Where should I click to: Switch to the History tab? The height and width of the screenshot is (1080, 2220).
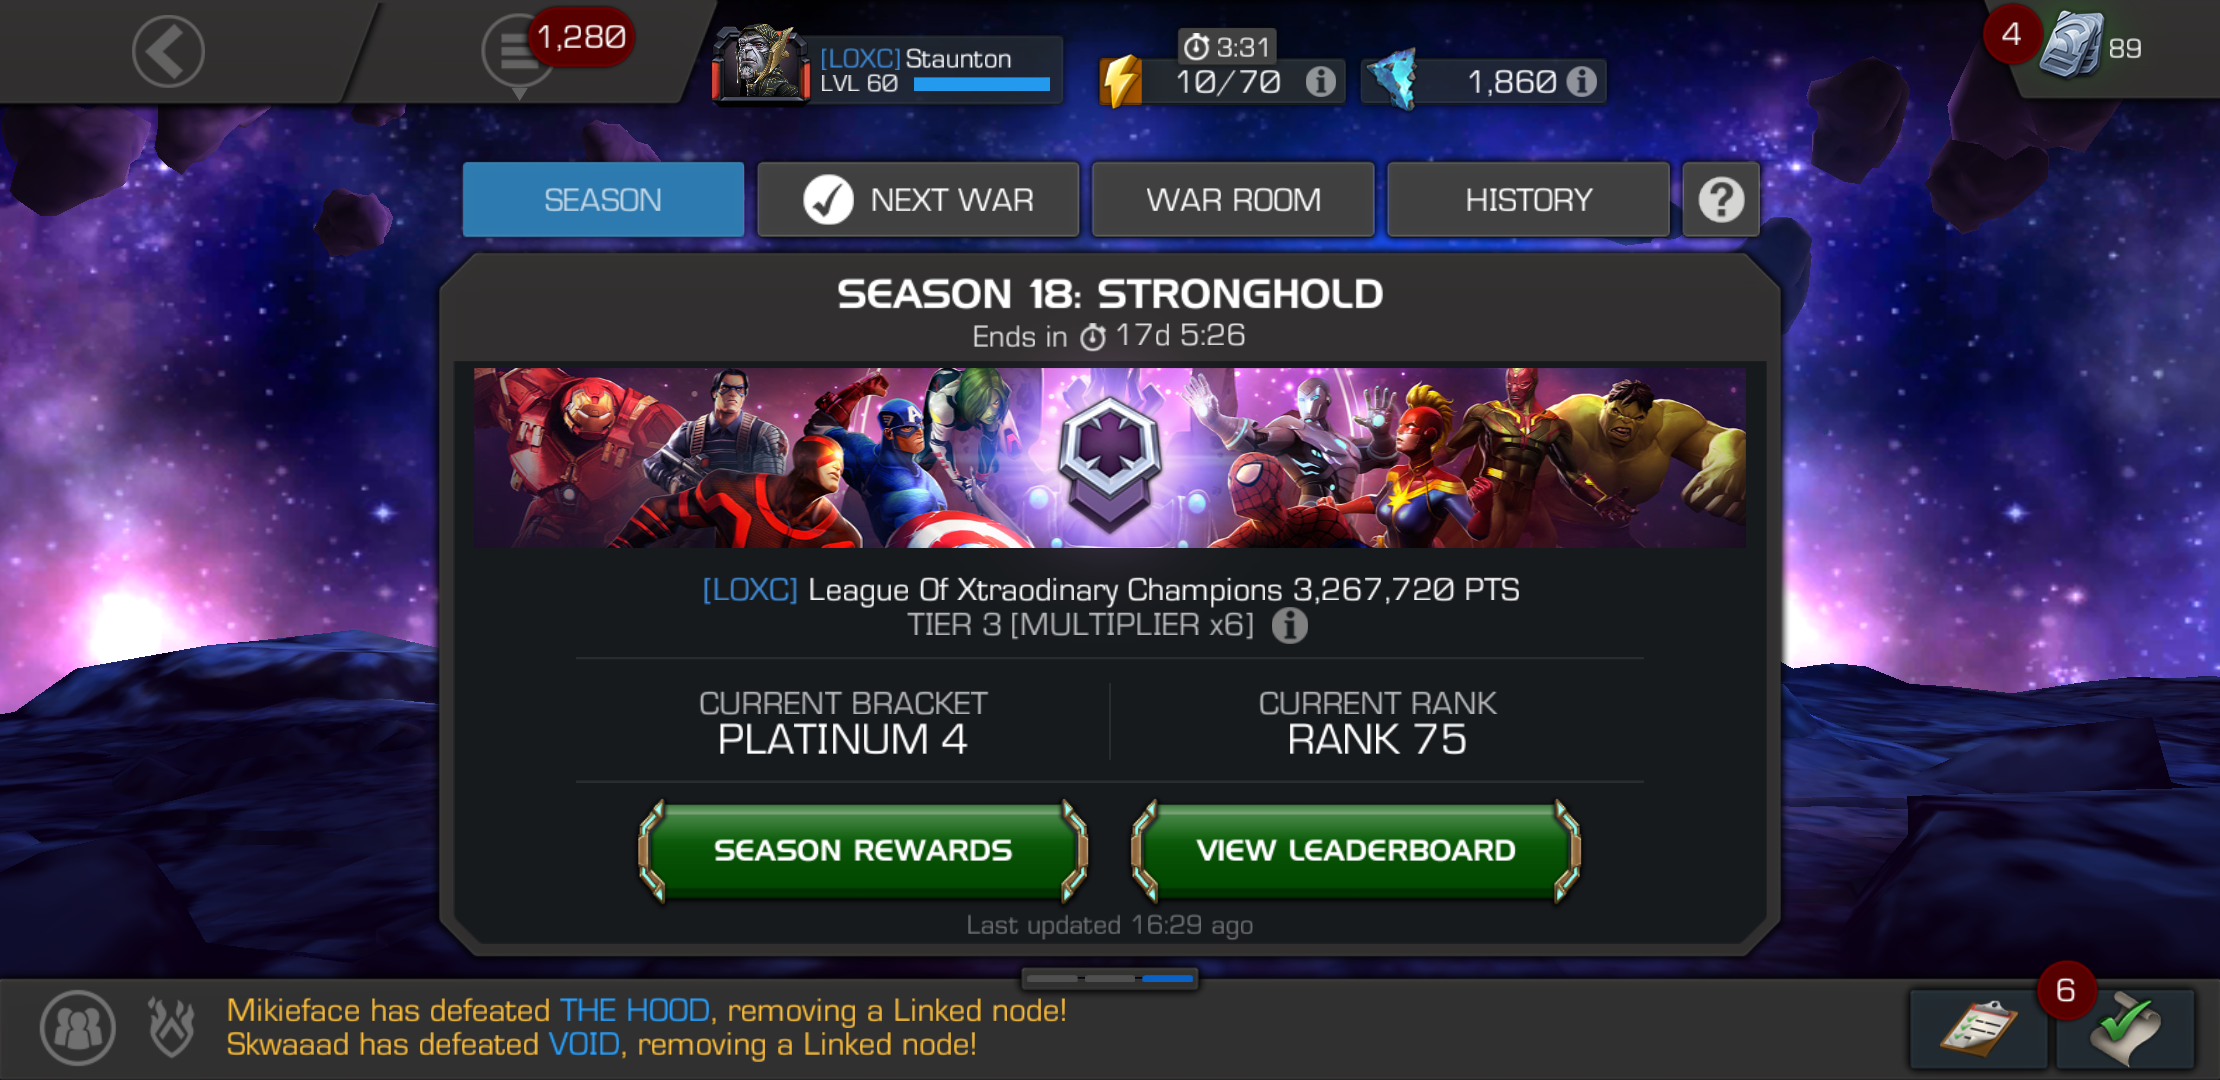(x=1528, y=200)
